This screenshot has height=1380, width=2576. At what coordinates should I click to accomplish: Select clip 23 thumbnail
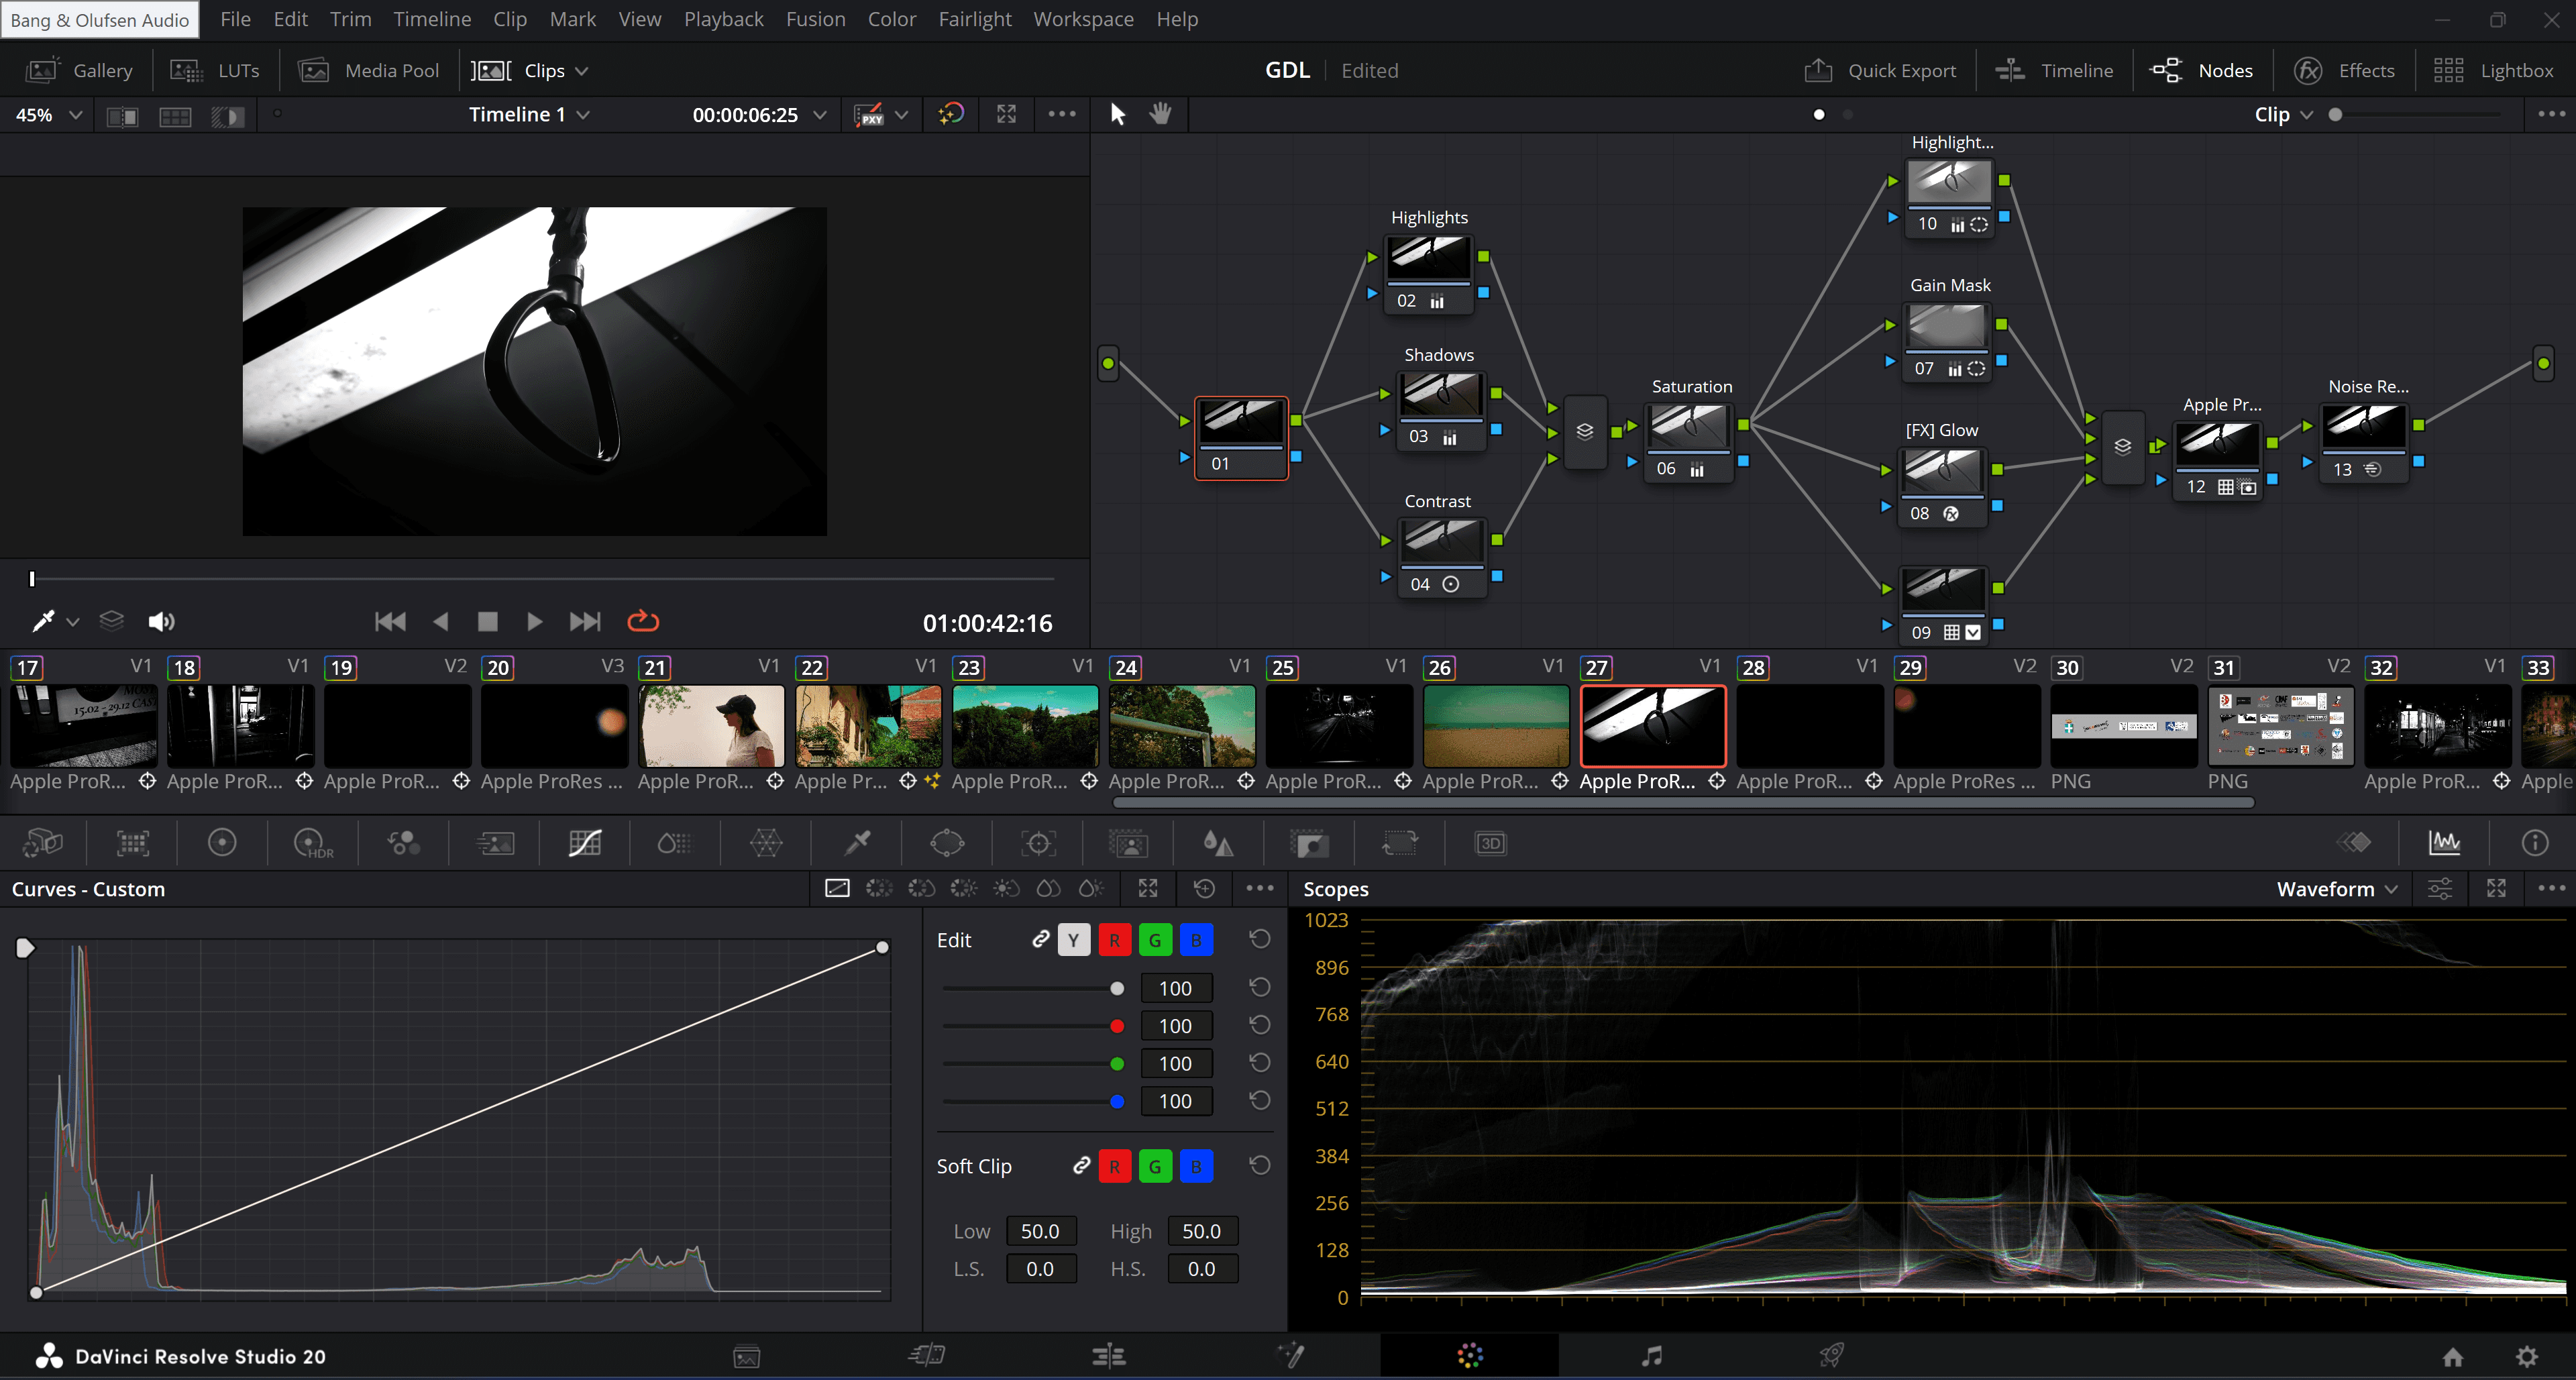1024,726
